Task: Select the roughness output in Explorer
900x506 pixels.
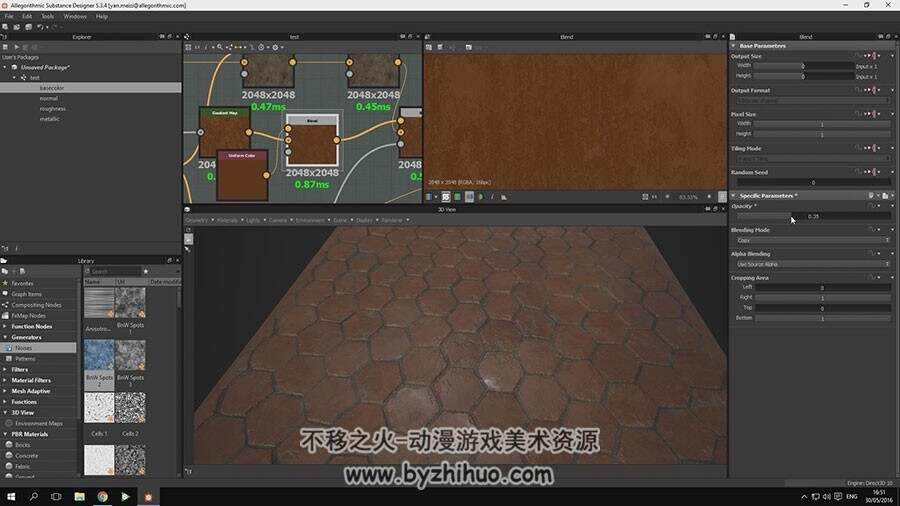Action: pyautogui.click(x=52, y=108)
